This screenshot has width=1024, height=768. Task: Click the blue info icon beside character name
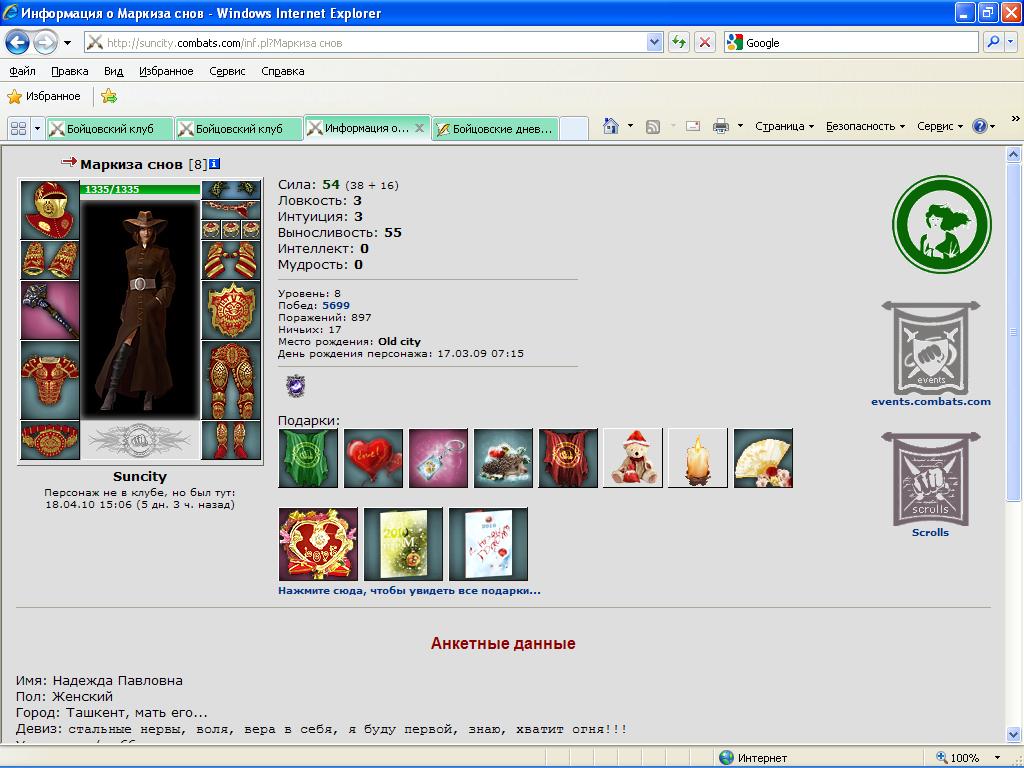[x=214, y=164]
